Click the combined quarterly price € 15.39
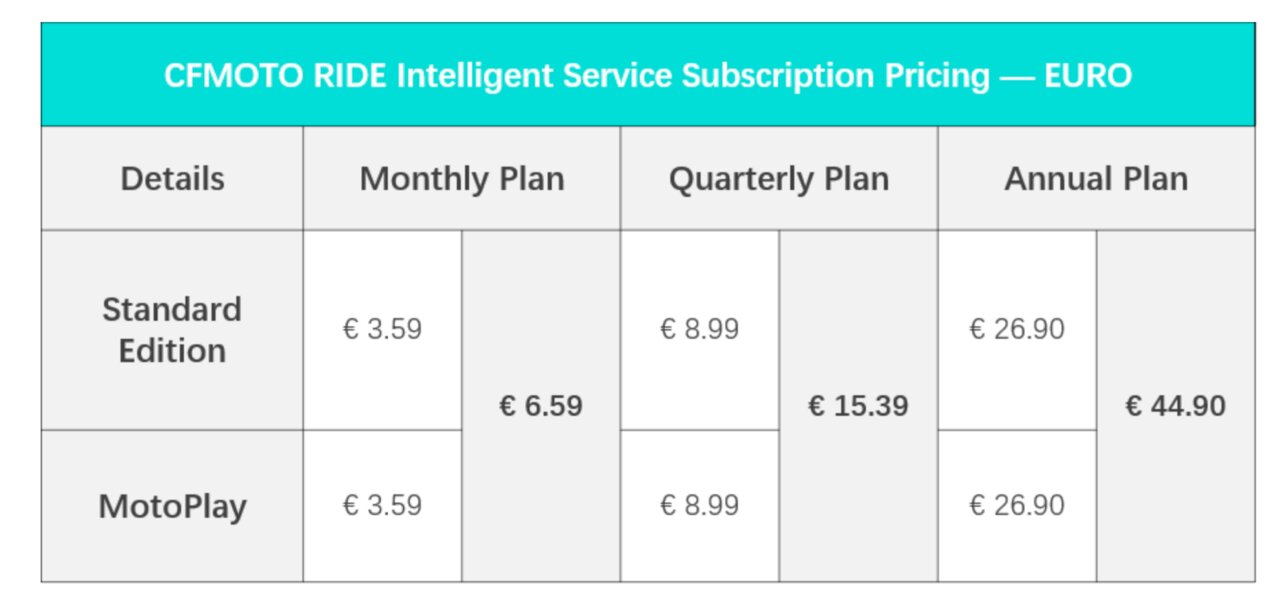The image size is (1280, 599). (x=858, y=406)
